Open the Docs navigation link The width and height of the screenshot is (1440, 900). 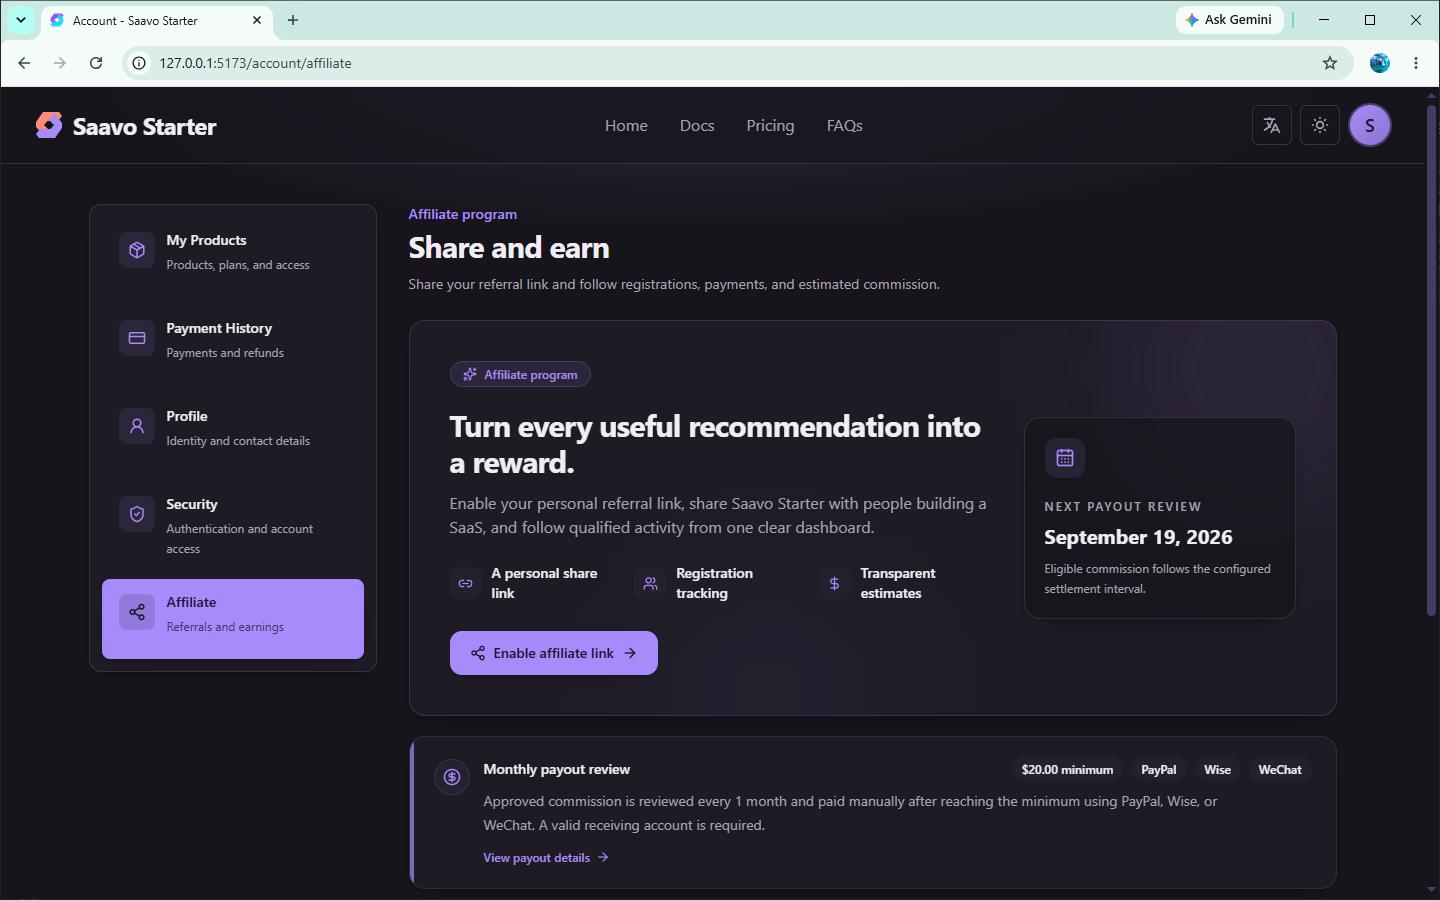pyautogui.click(x=697, y=126)
